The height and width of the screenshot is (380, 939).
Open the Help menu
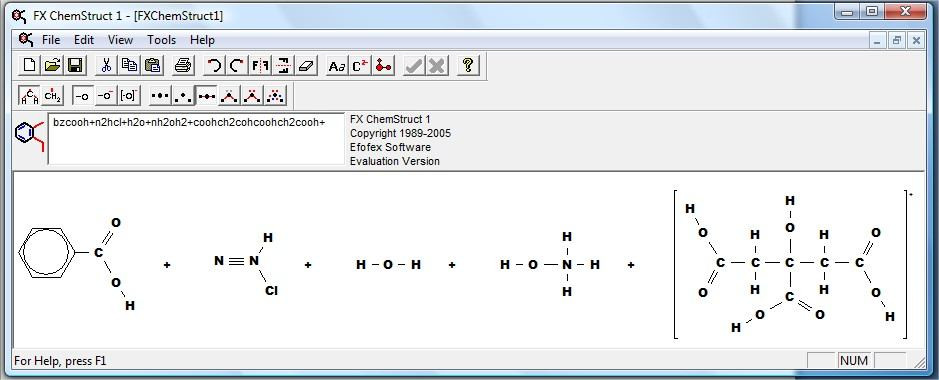202,40
